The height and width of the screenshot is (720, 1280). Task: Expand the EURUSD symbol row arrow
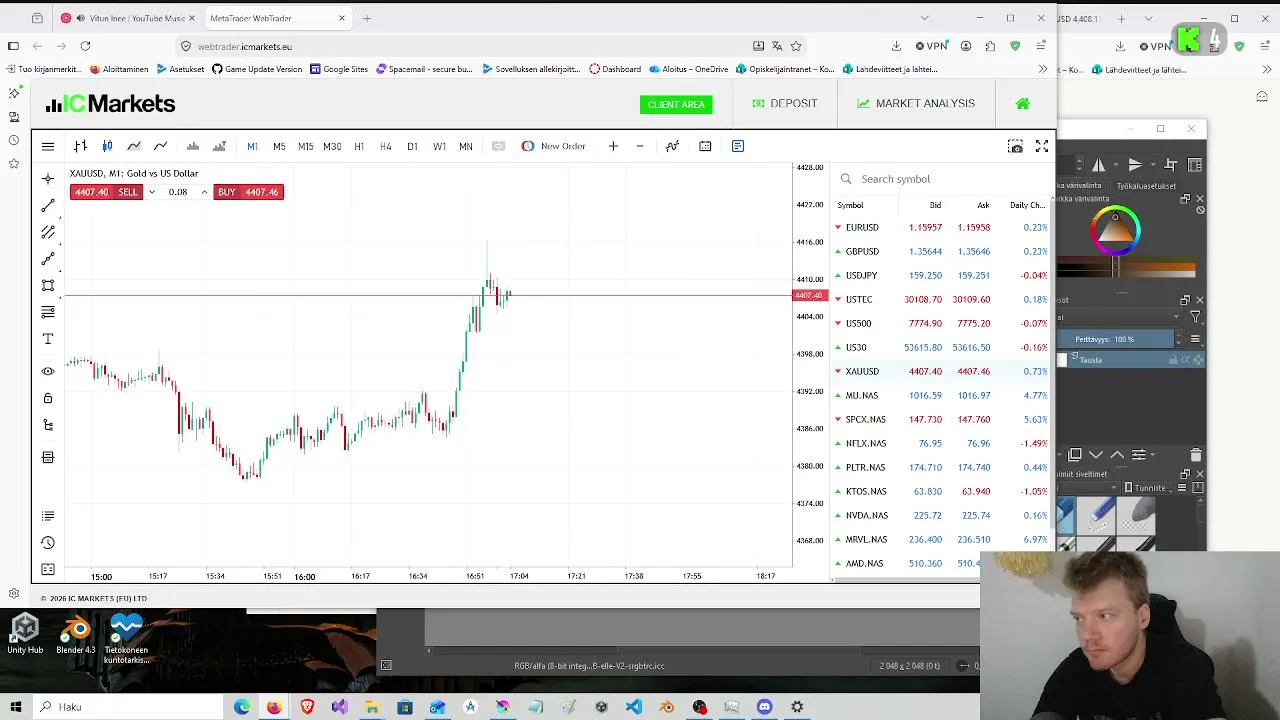[838, 228]
